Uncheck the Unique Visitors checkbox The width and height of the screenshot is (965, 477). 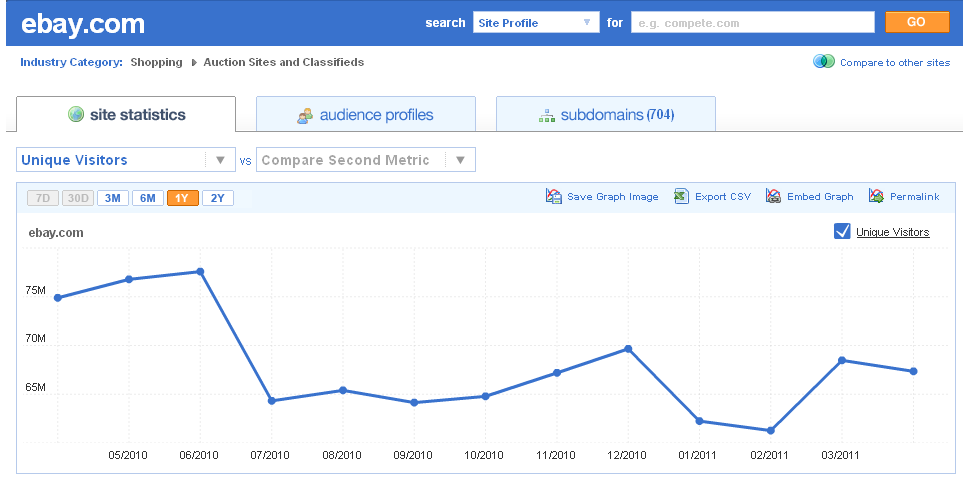tap(842, 231)
